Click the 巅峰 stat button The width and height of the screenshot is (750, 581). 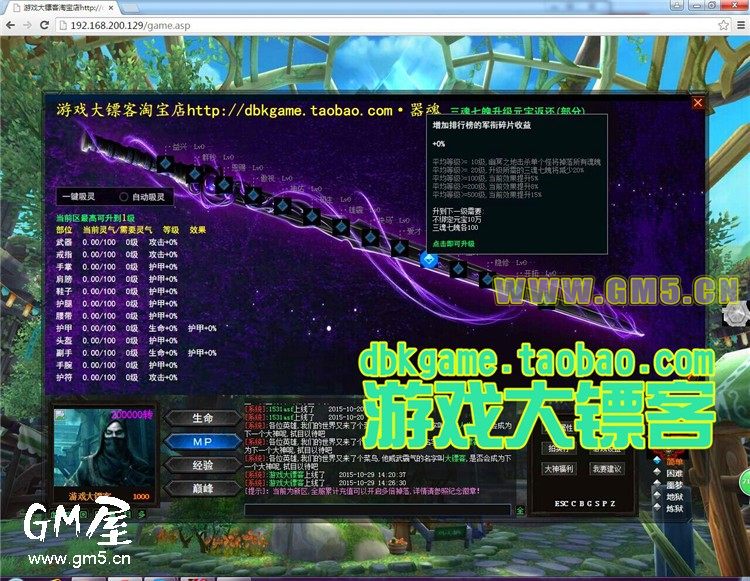click(203, 488)
